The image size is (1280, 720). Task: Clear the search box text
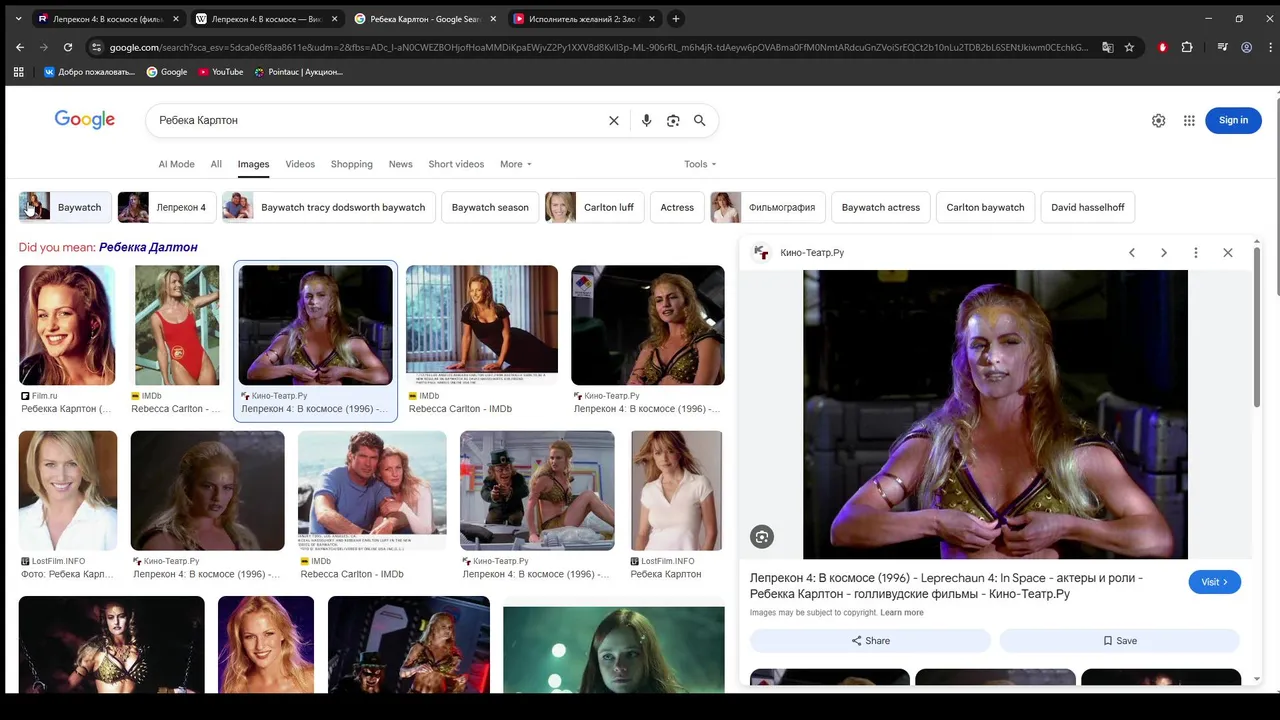[614, 120]
